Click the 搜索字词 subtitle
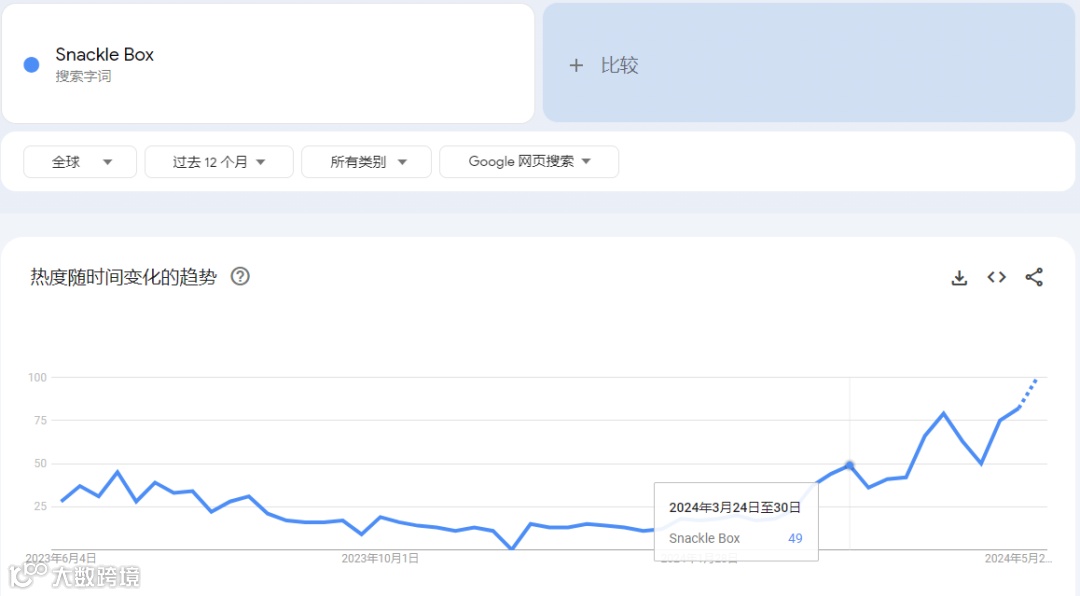The height and width of the screenshot is (596, 1080). (83, 76)
